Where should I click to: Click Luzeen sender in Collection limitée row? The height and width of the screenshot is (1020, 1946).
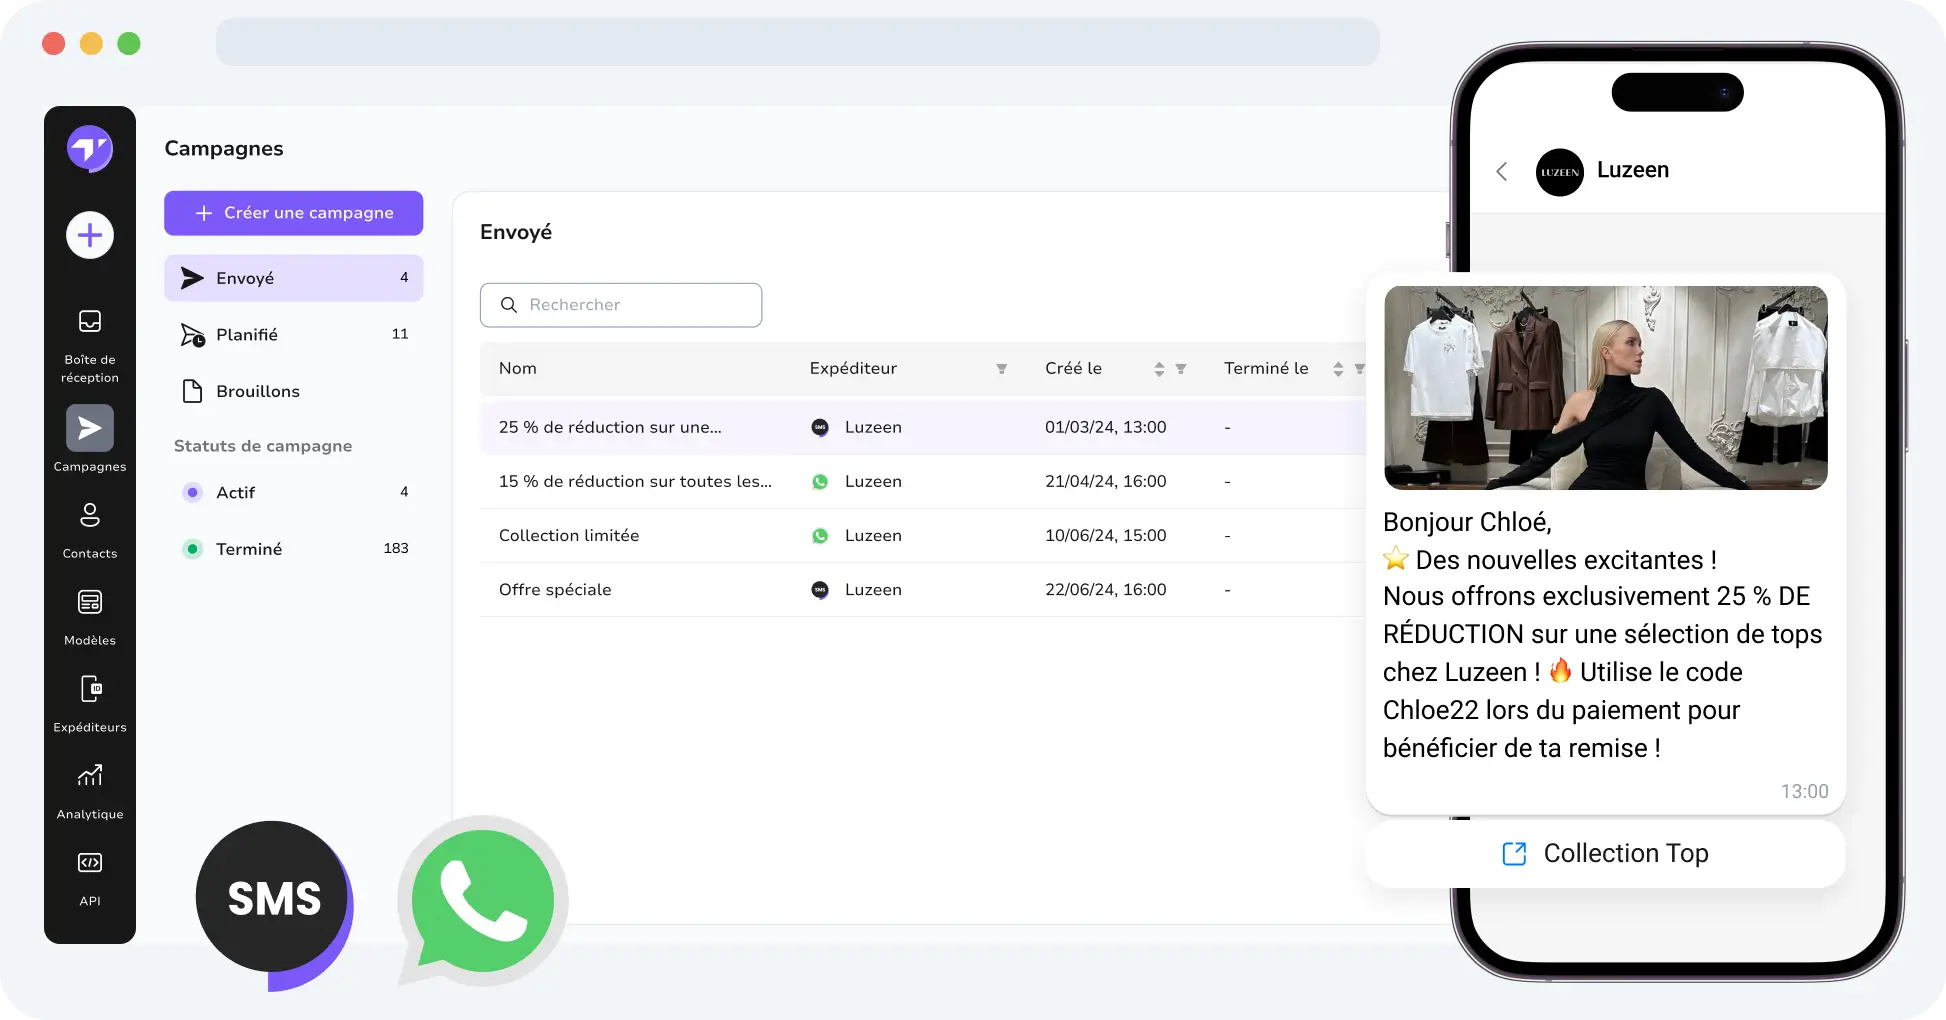(x=873, y=536)
